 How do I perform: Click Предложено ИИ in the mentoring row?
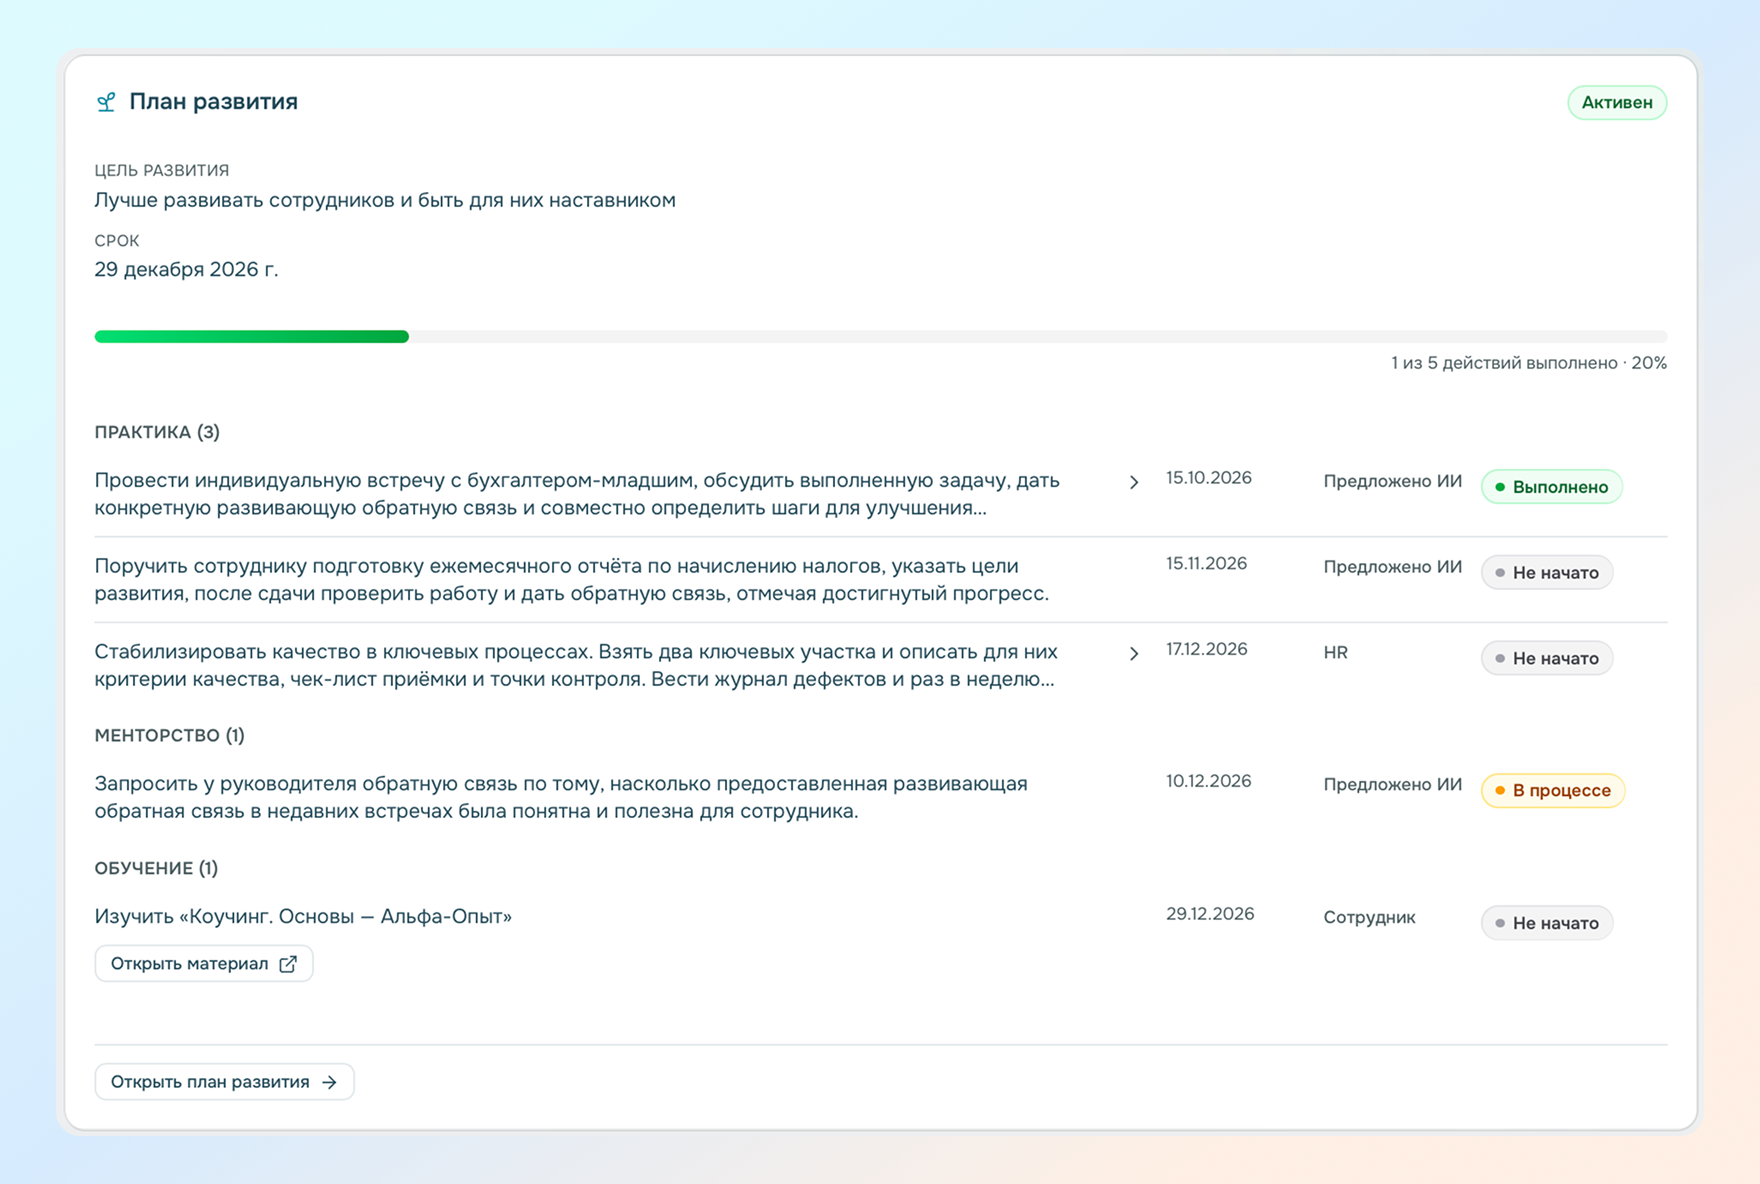(x=1392, y=785)
